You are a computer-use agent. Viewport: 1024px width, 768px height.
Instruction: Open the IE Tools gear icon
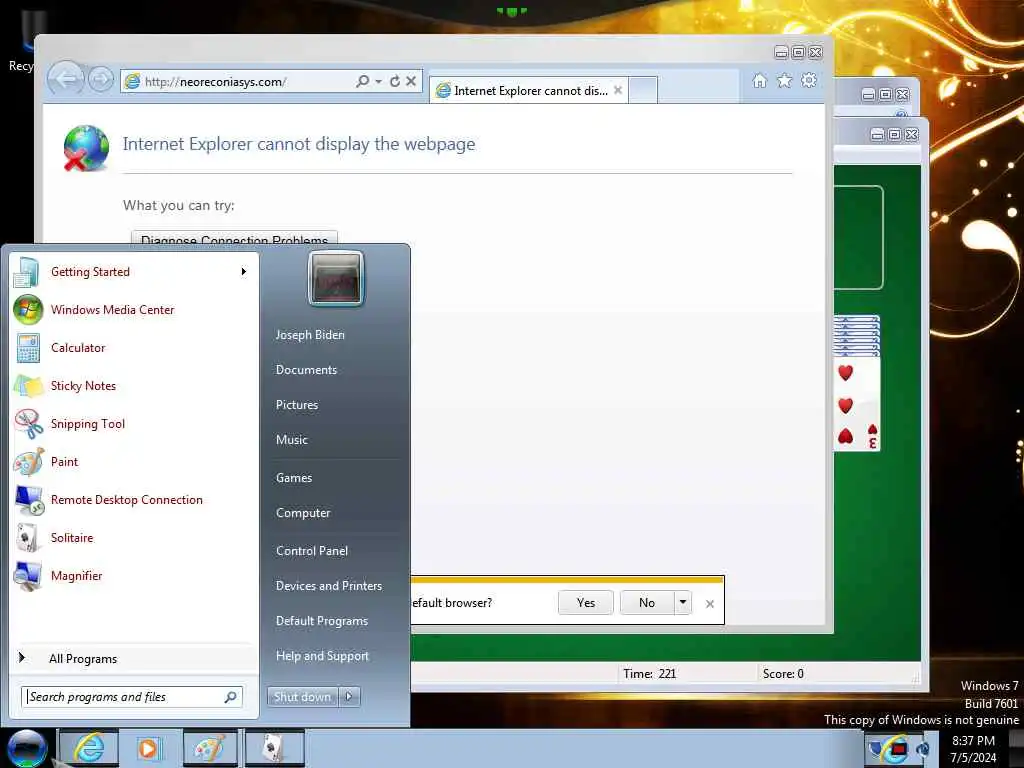[808, 80]
